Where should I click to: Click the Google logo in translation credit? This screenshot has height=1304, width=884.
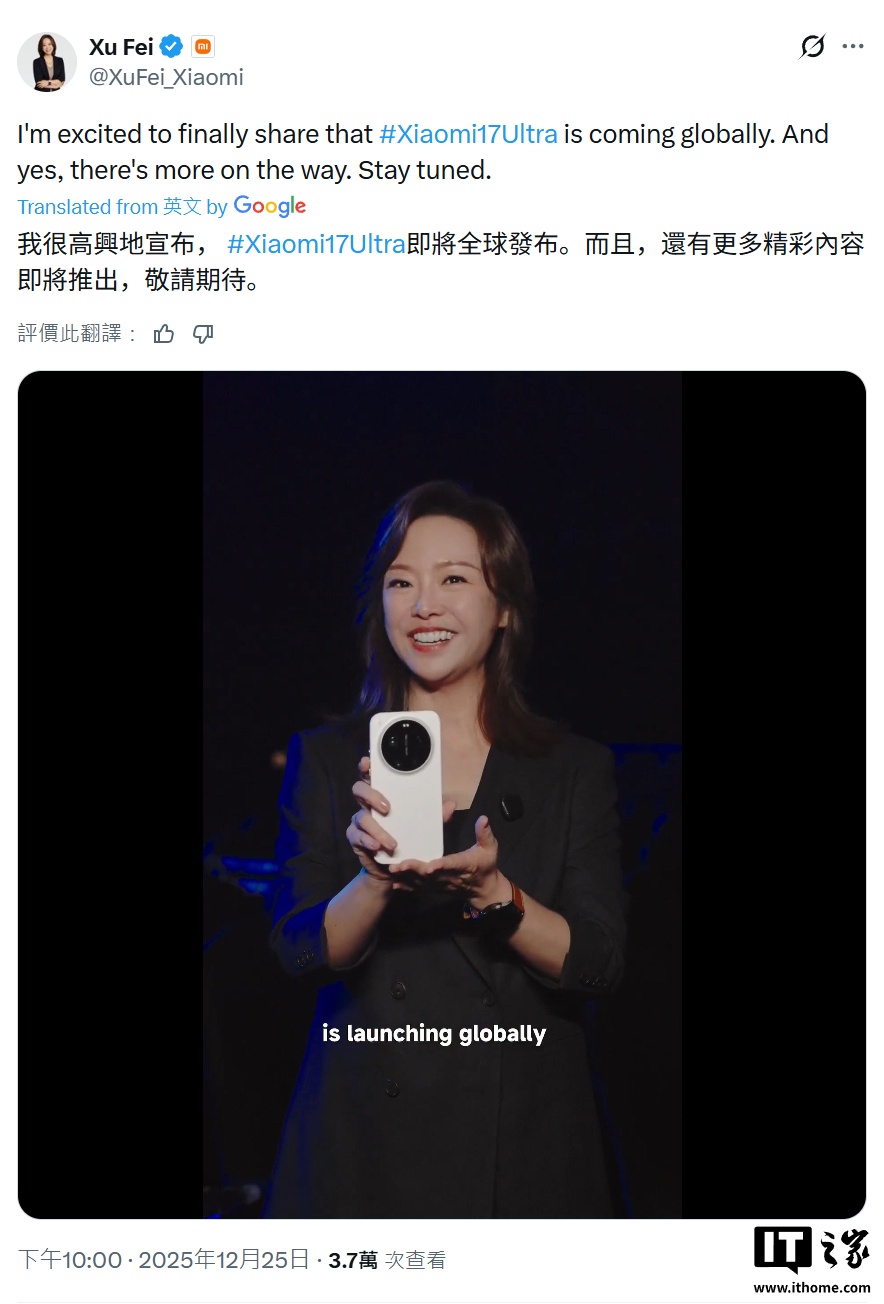[270, 206]
